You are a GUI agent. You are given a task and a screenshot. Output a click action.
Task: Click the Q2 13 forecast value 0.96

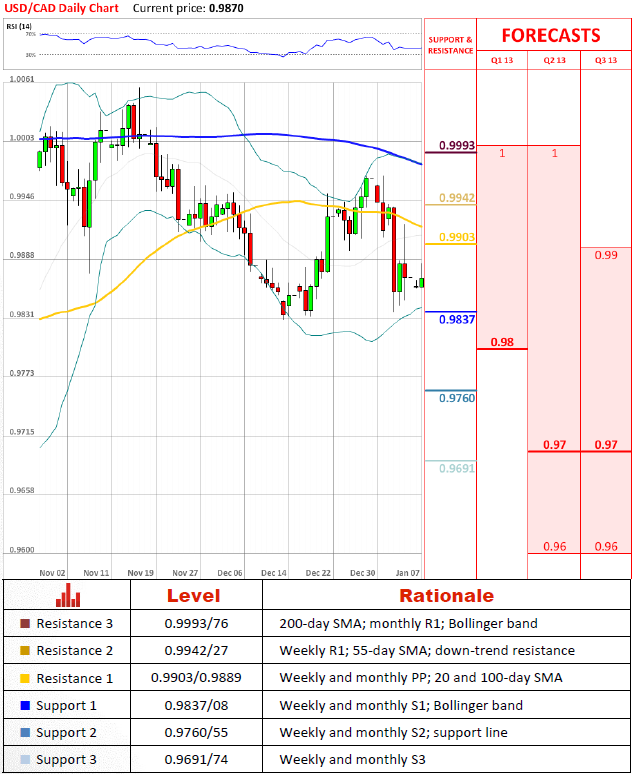point(554,546)
